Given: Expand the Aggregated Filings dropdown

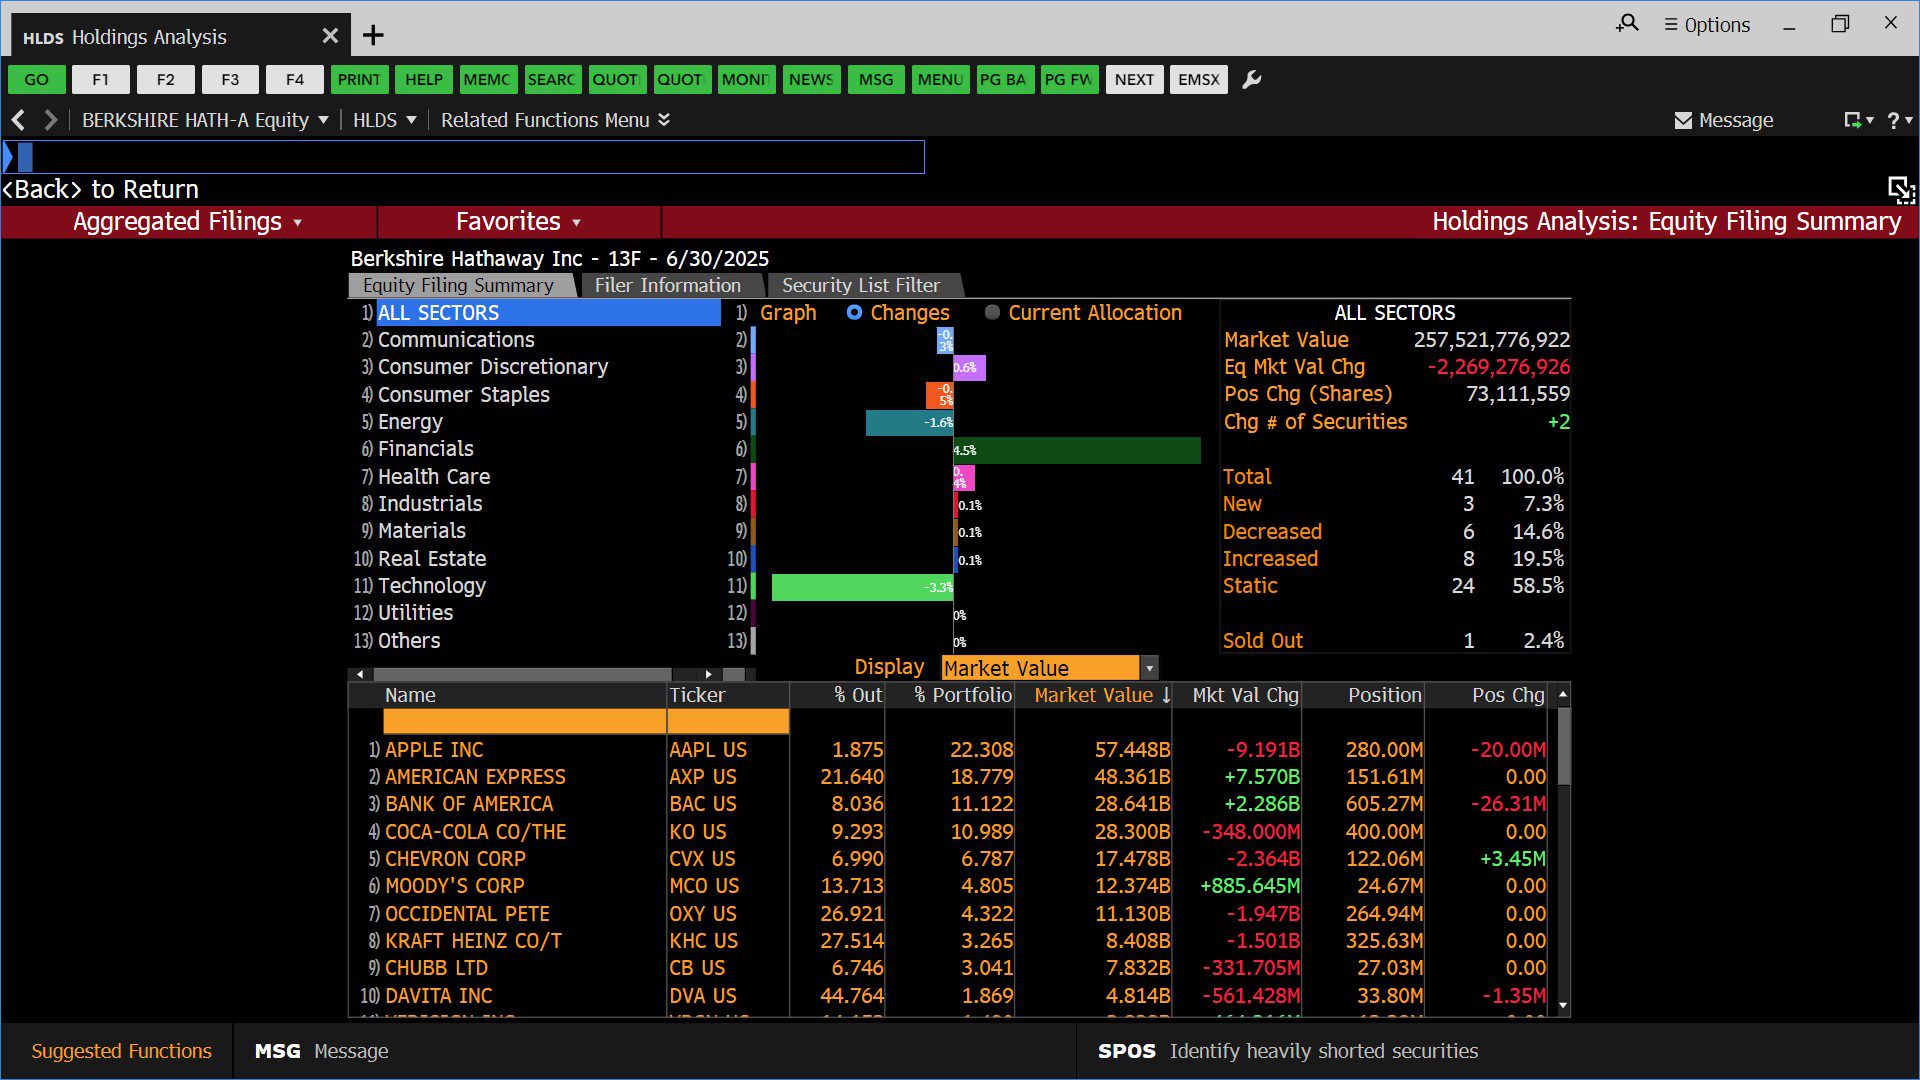Looking at the screenshot, I should pos(188,222).
